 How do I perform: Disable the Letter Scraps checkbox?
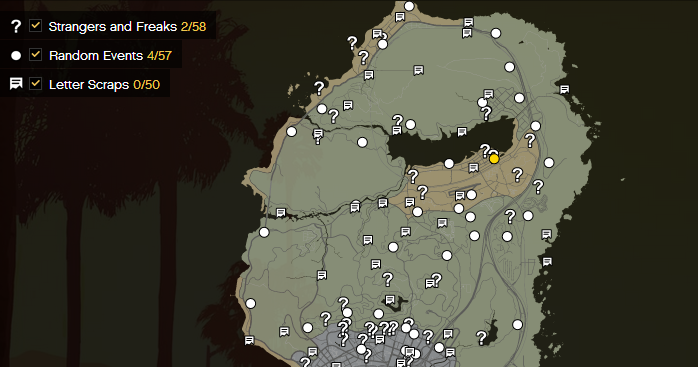point(36,84)
